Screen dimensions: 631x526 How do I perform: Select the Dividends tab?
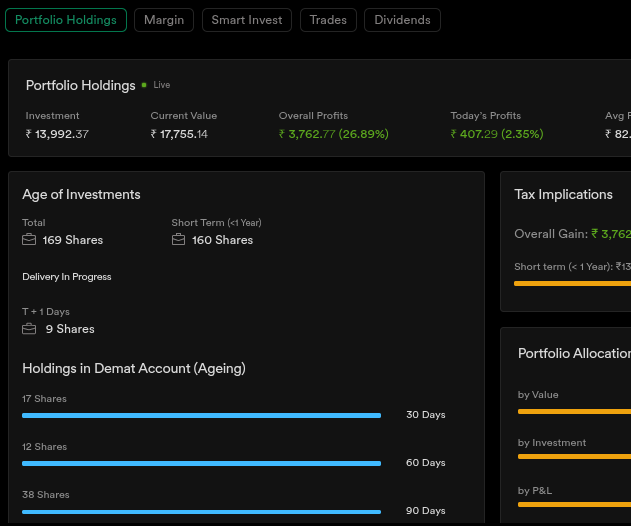tap(402, 20)
